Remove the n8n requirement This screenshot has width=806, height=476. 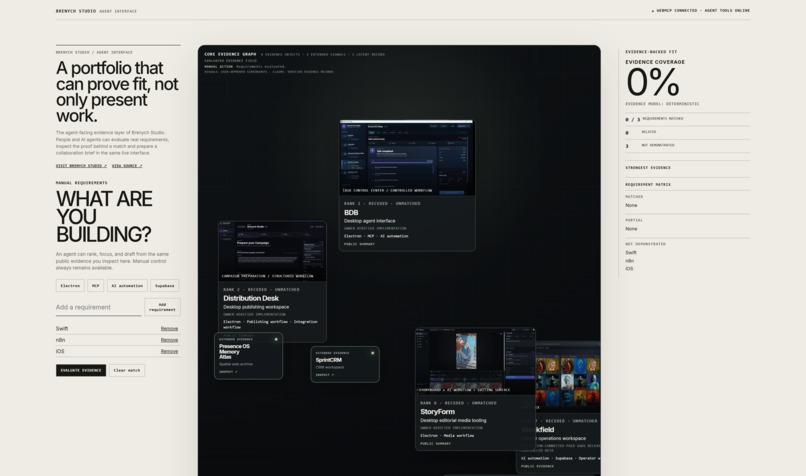click(x=169, y=340)
